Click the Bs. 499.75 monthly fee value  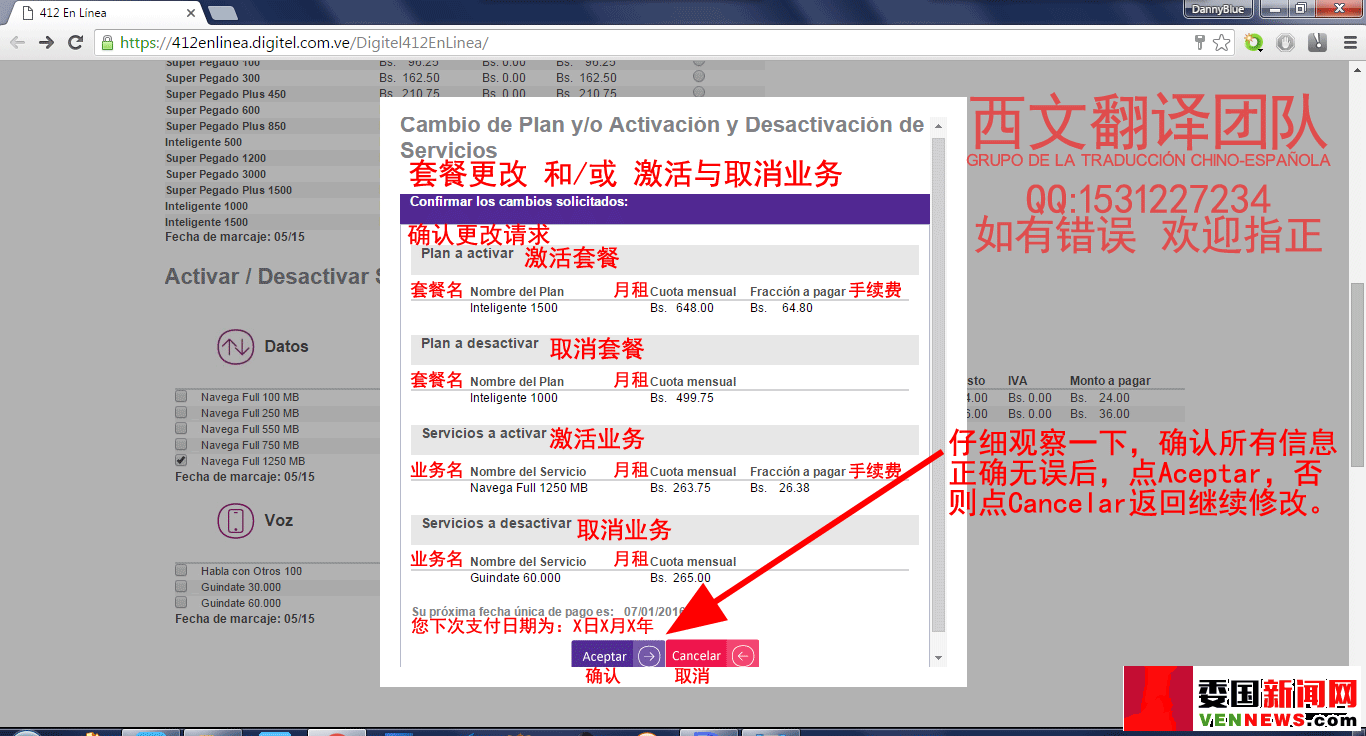tap(682, 398)
